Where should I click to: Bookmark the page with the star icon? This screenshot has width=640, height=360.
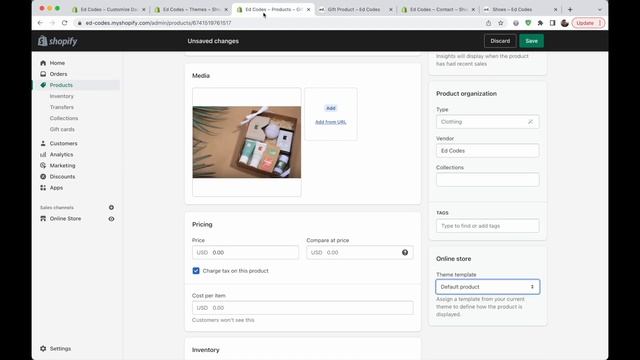point(500,23)
